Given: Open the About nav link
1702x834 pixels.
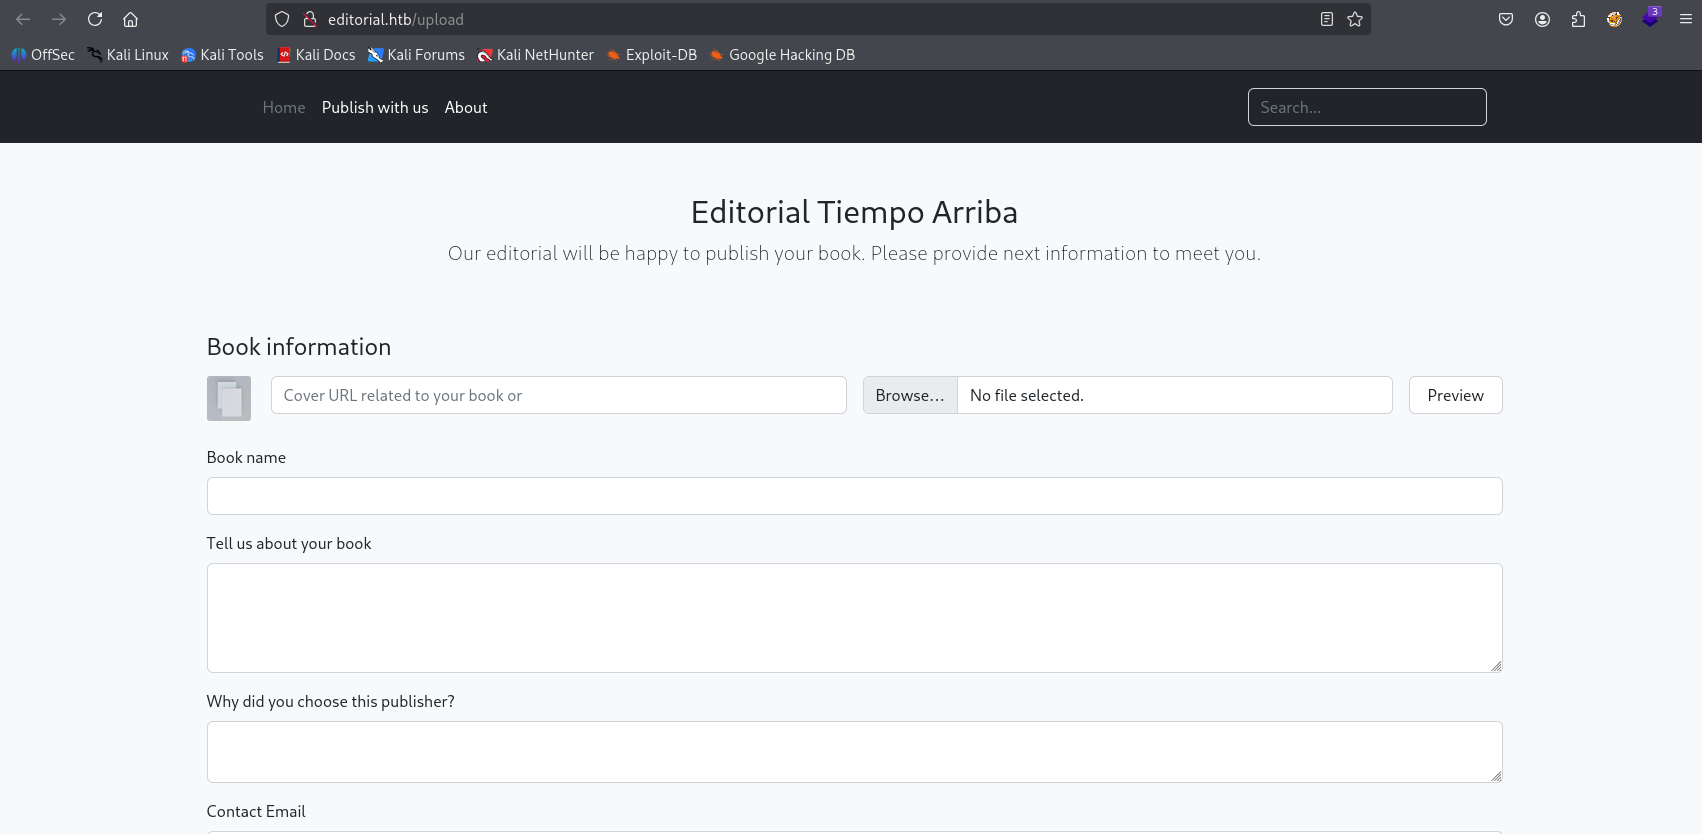Looking at the screenshot, I should 466,107.
